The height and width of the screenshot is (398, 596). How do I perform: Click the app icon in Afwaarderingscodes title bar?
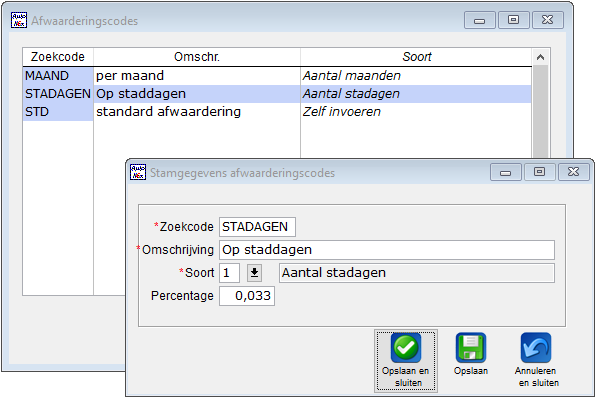(x=19, y=20)
